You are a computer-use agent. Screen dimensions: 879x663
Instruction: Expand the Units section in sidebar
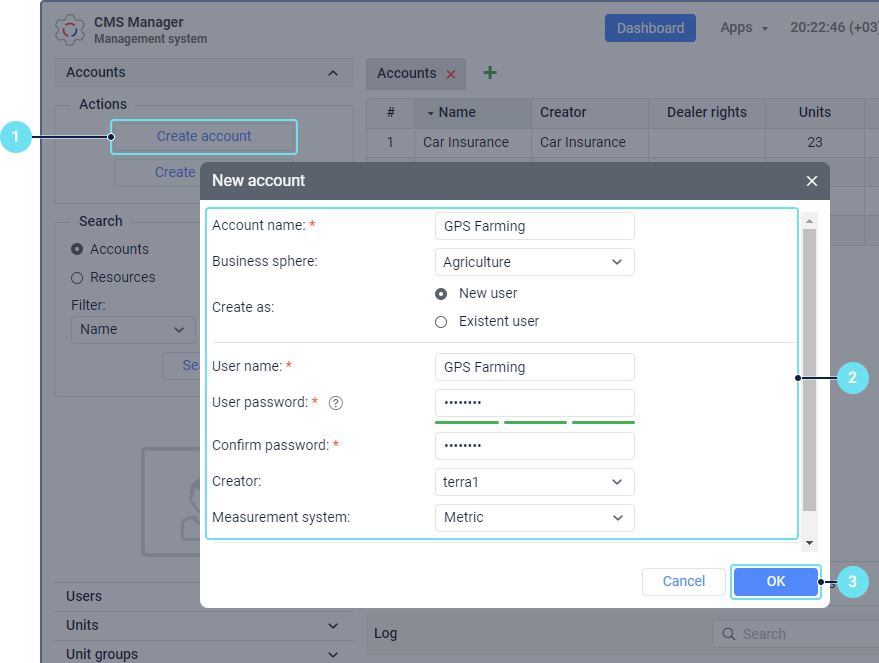tap(332, 625)
